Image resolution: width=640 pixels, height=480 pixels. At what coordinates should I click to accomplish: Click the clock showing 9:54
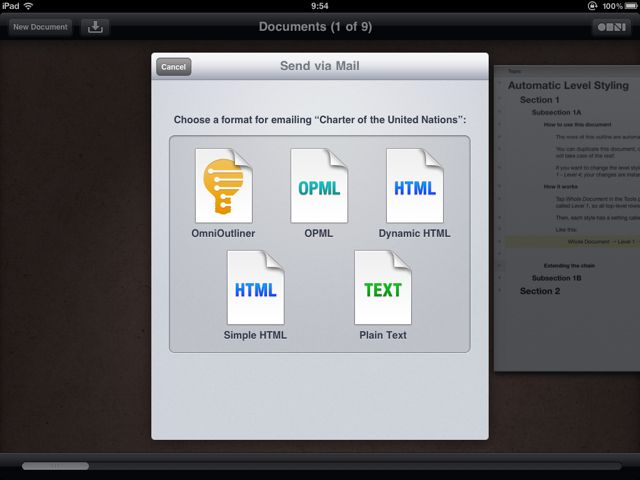tap(320, 6)
